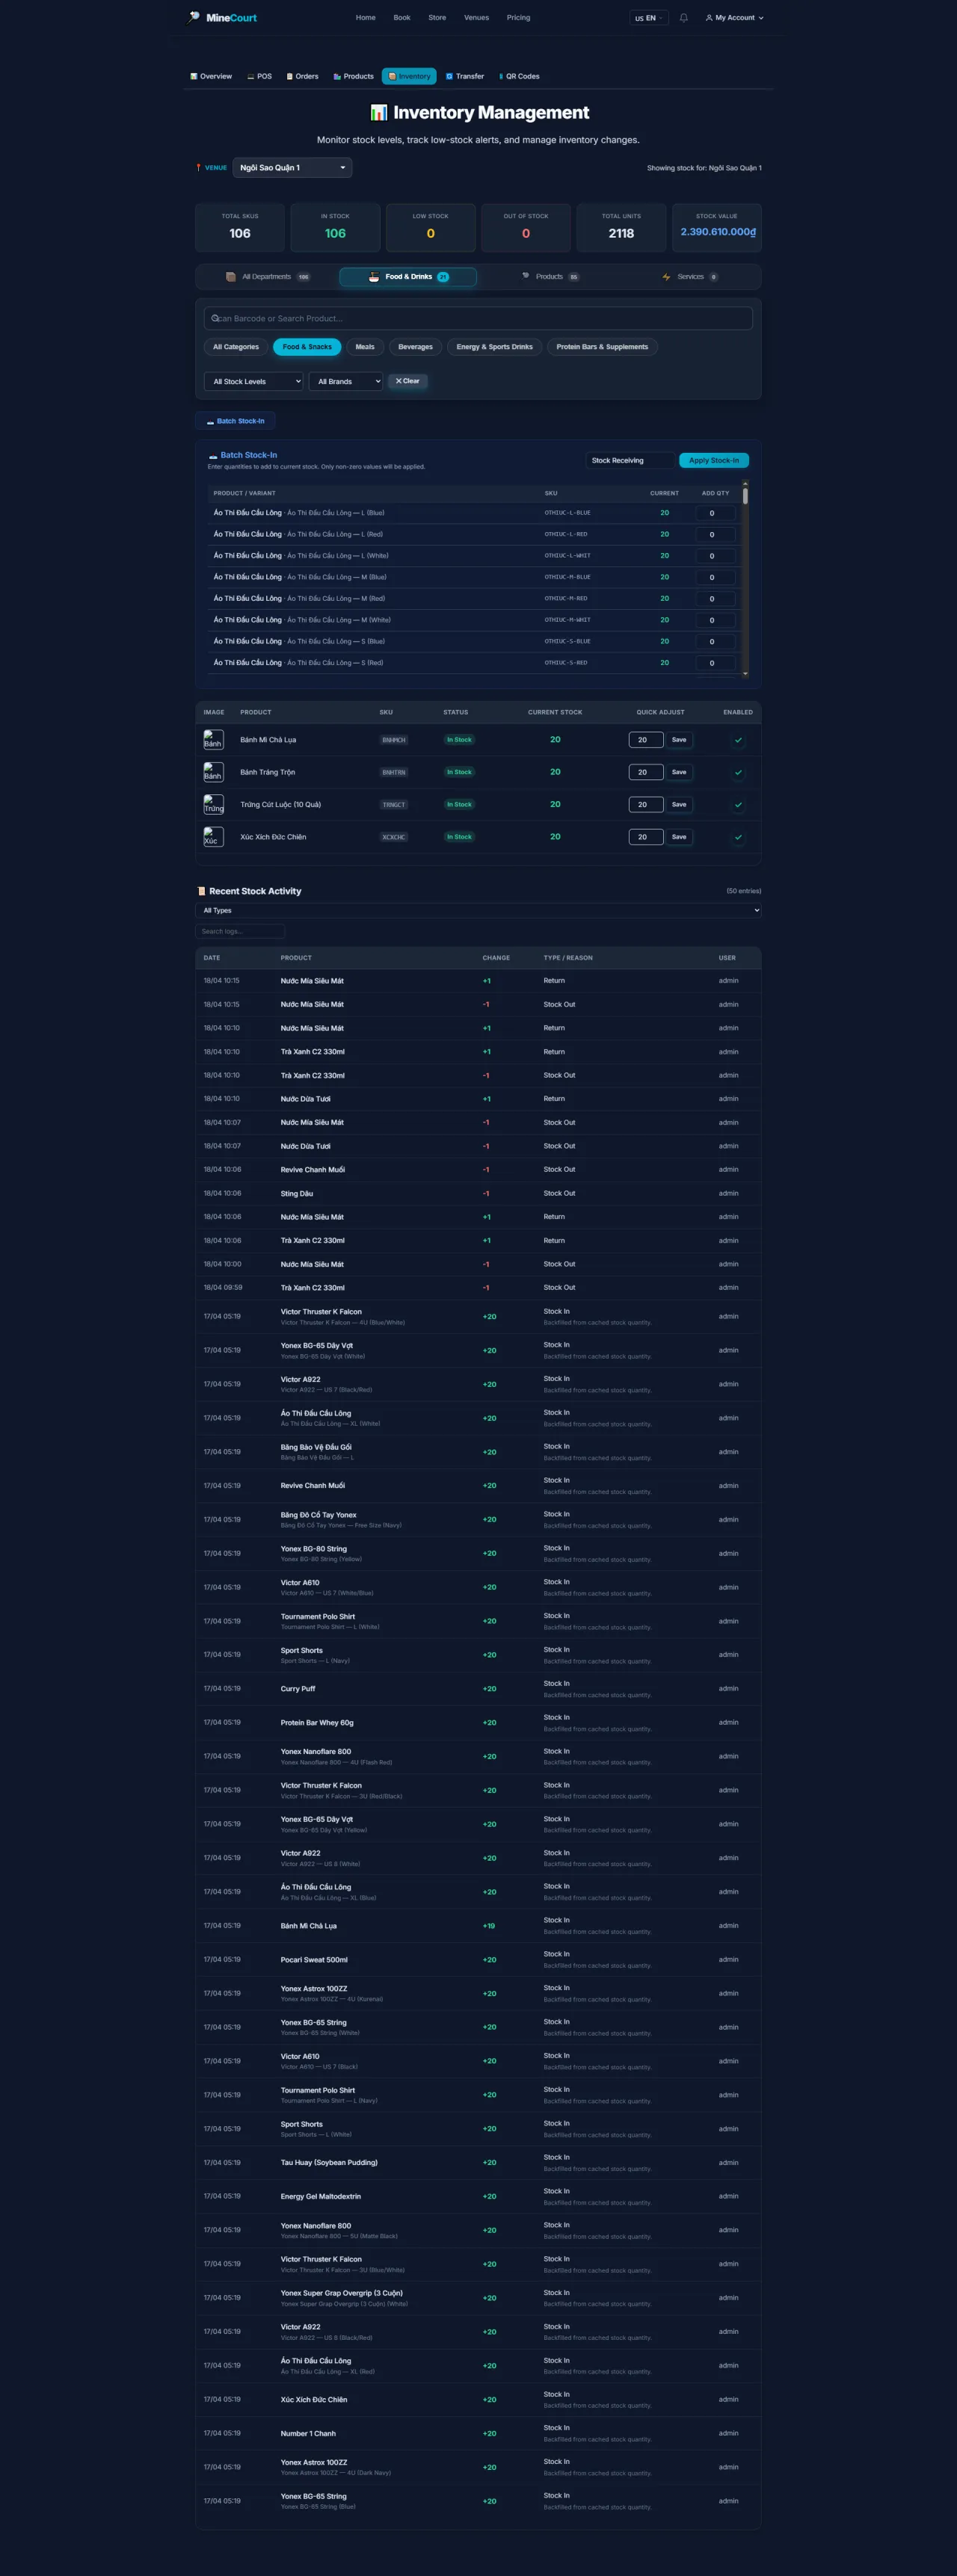
Task: Open the All Types activity filter
Action: [x=478, y=910]
